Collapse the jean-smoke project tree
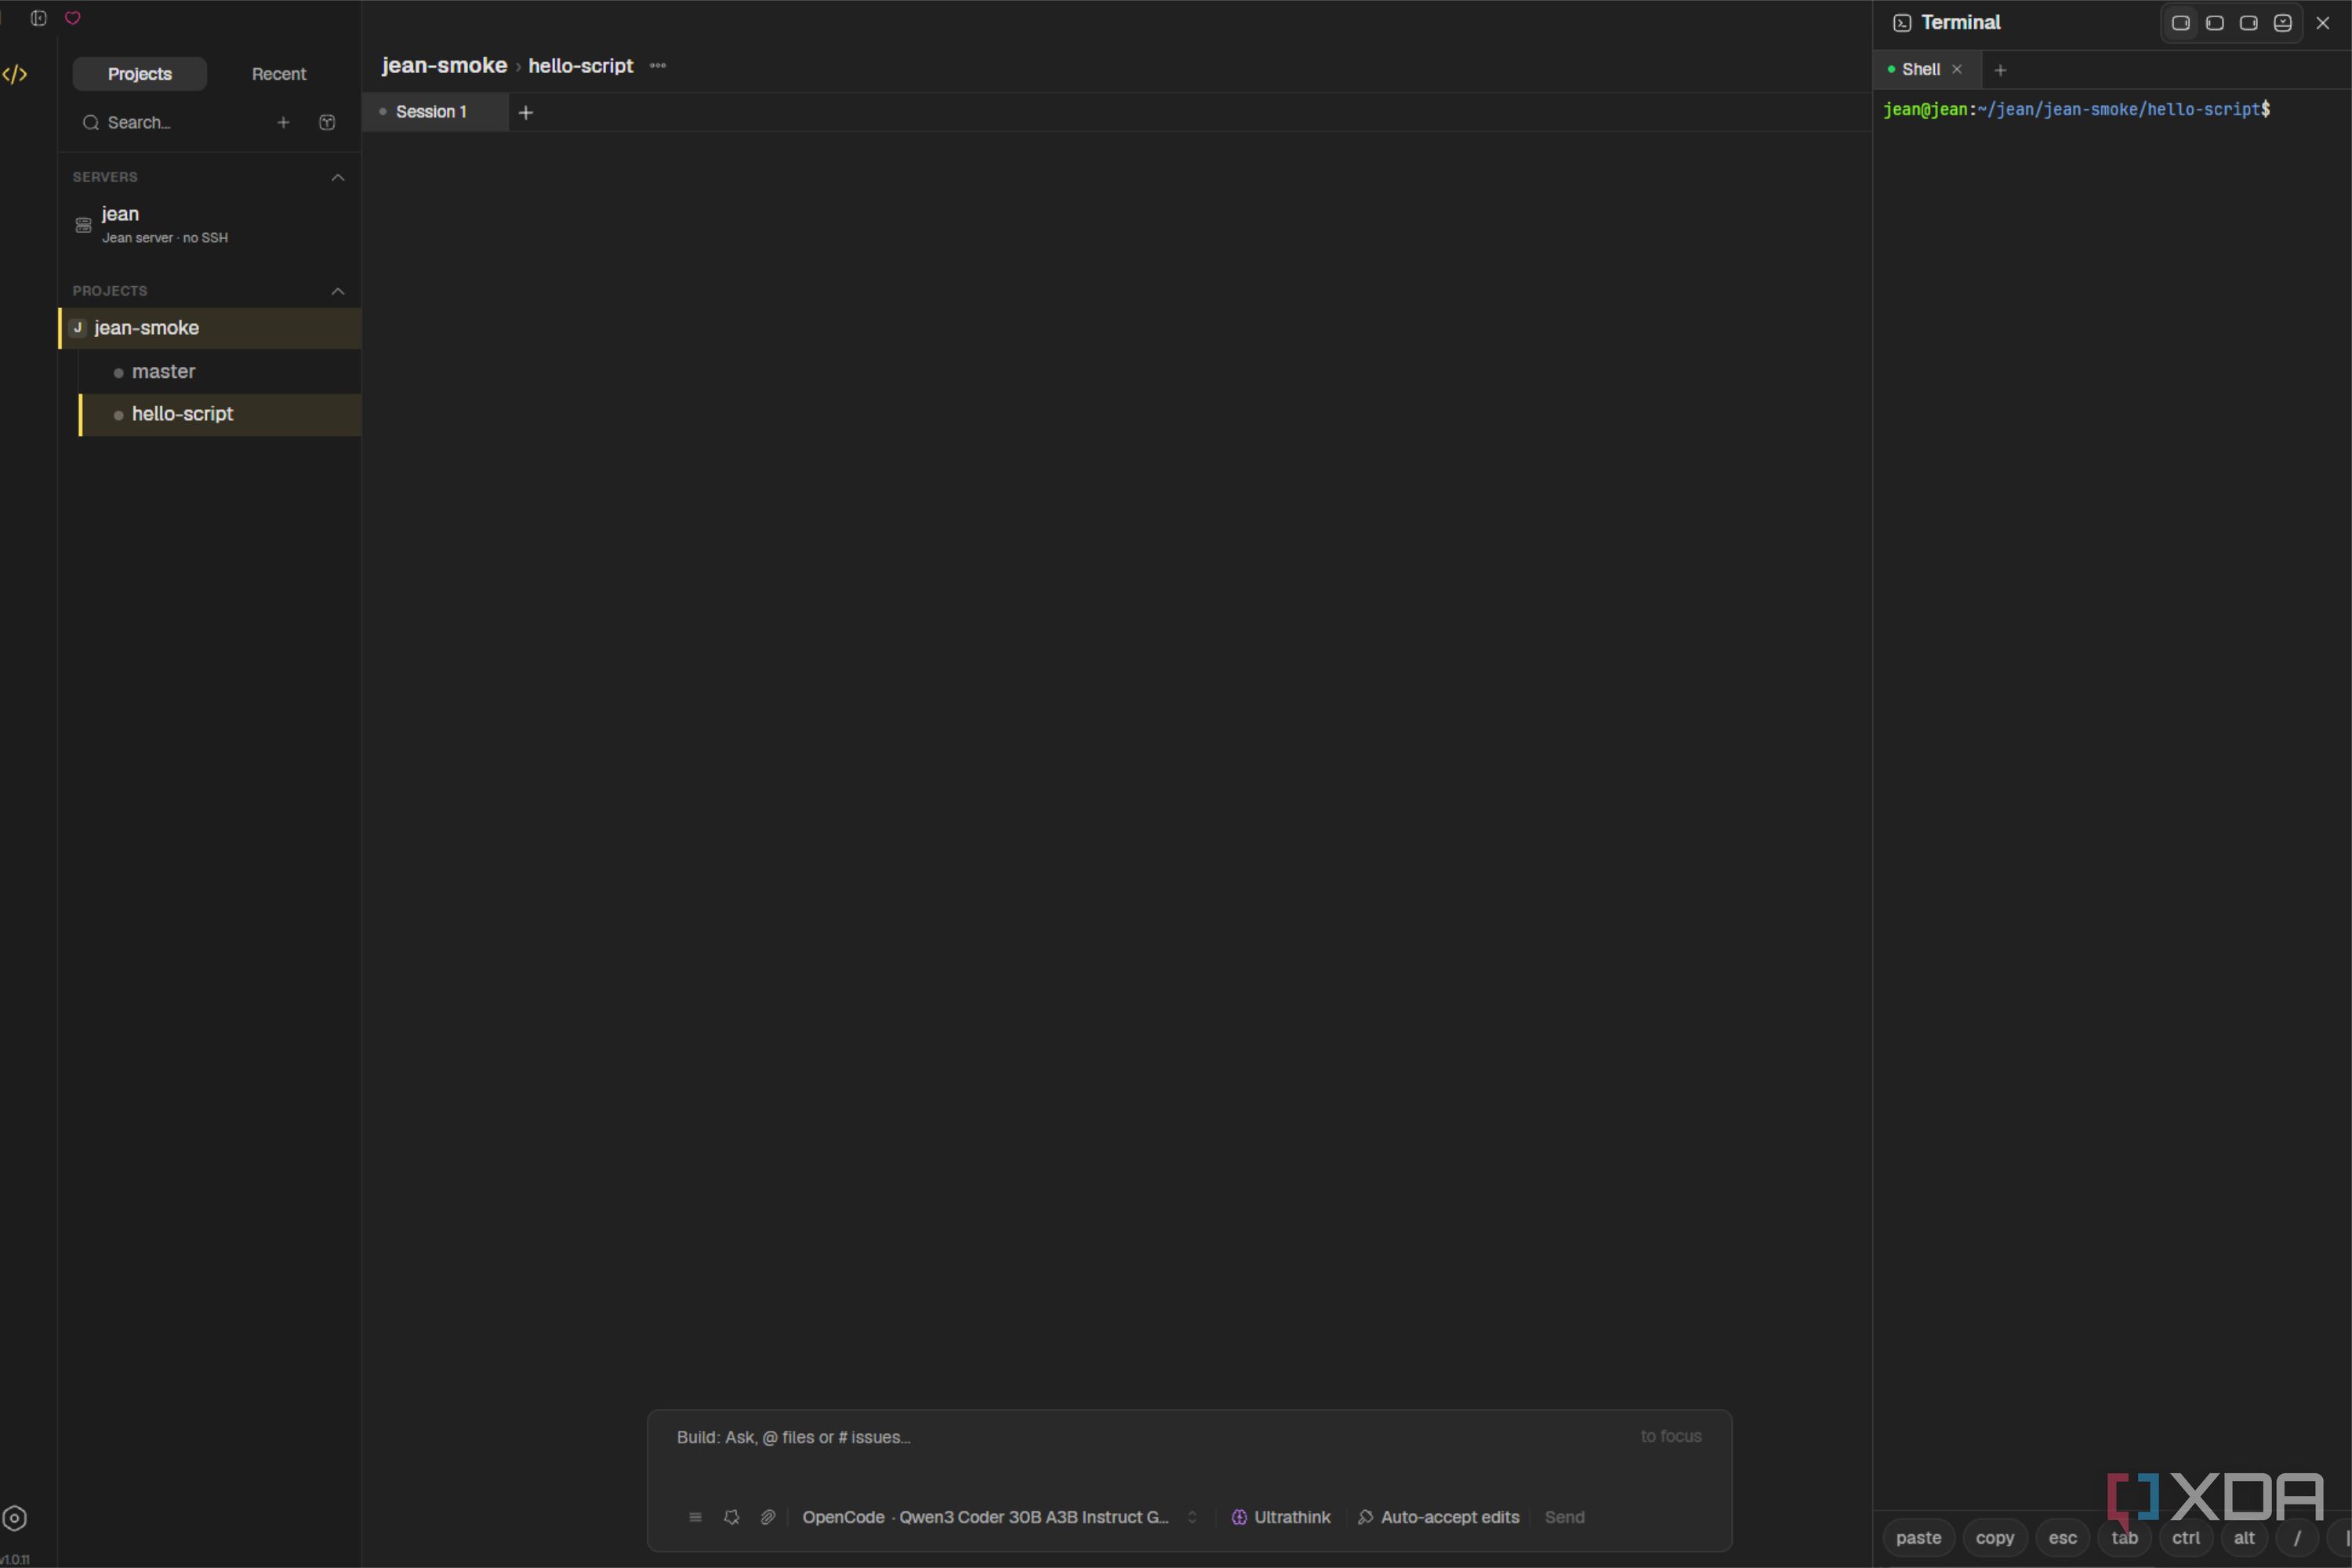The height and width of the screenshot is (1568, 2352). click(210, 328)
